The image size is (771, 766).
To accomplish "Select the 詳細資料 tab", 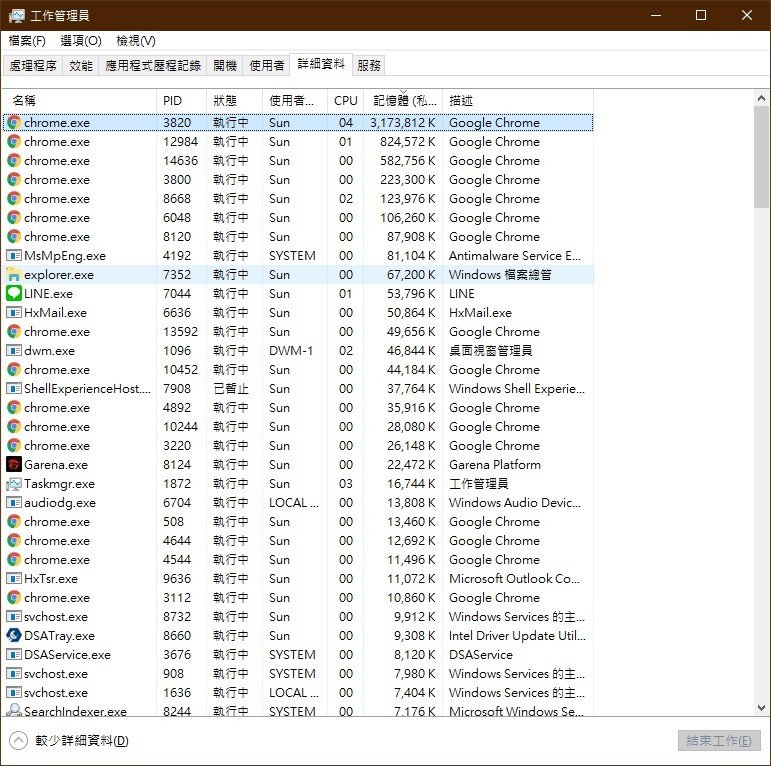I will [321, 64].
